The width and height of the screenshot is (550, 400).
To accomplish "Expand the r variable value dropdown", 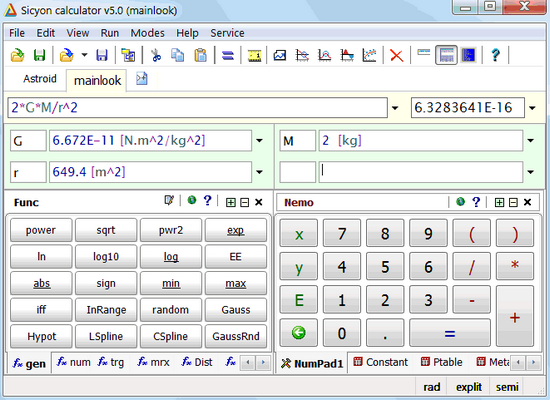I will tap(259, 172).
